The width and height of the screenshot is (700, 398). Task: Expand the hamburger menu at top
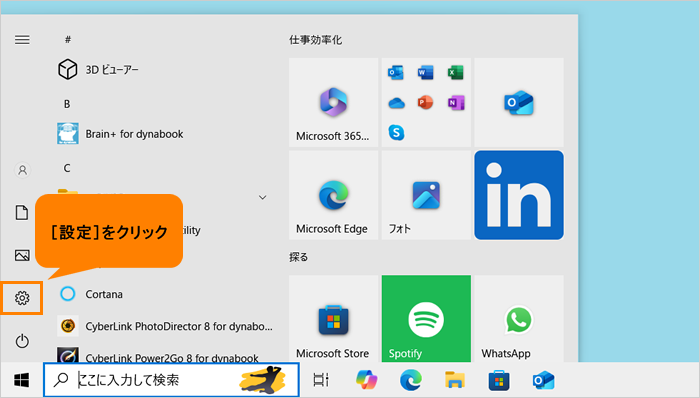click(22, 40)
